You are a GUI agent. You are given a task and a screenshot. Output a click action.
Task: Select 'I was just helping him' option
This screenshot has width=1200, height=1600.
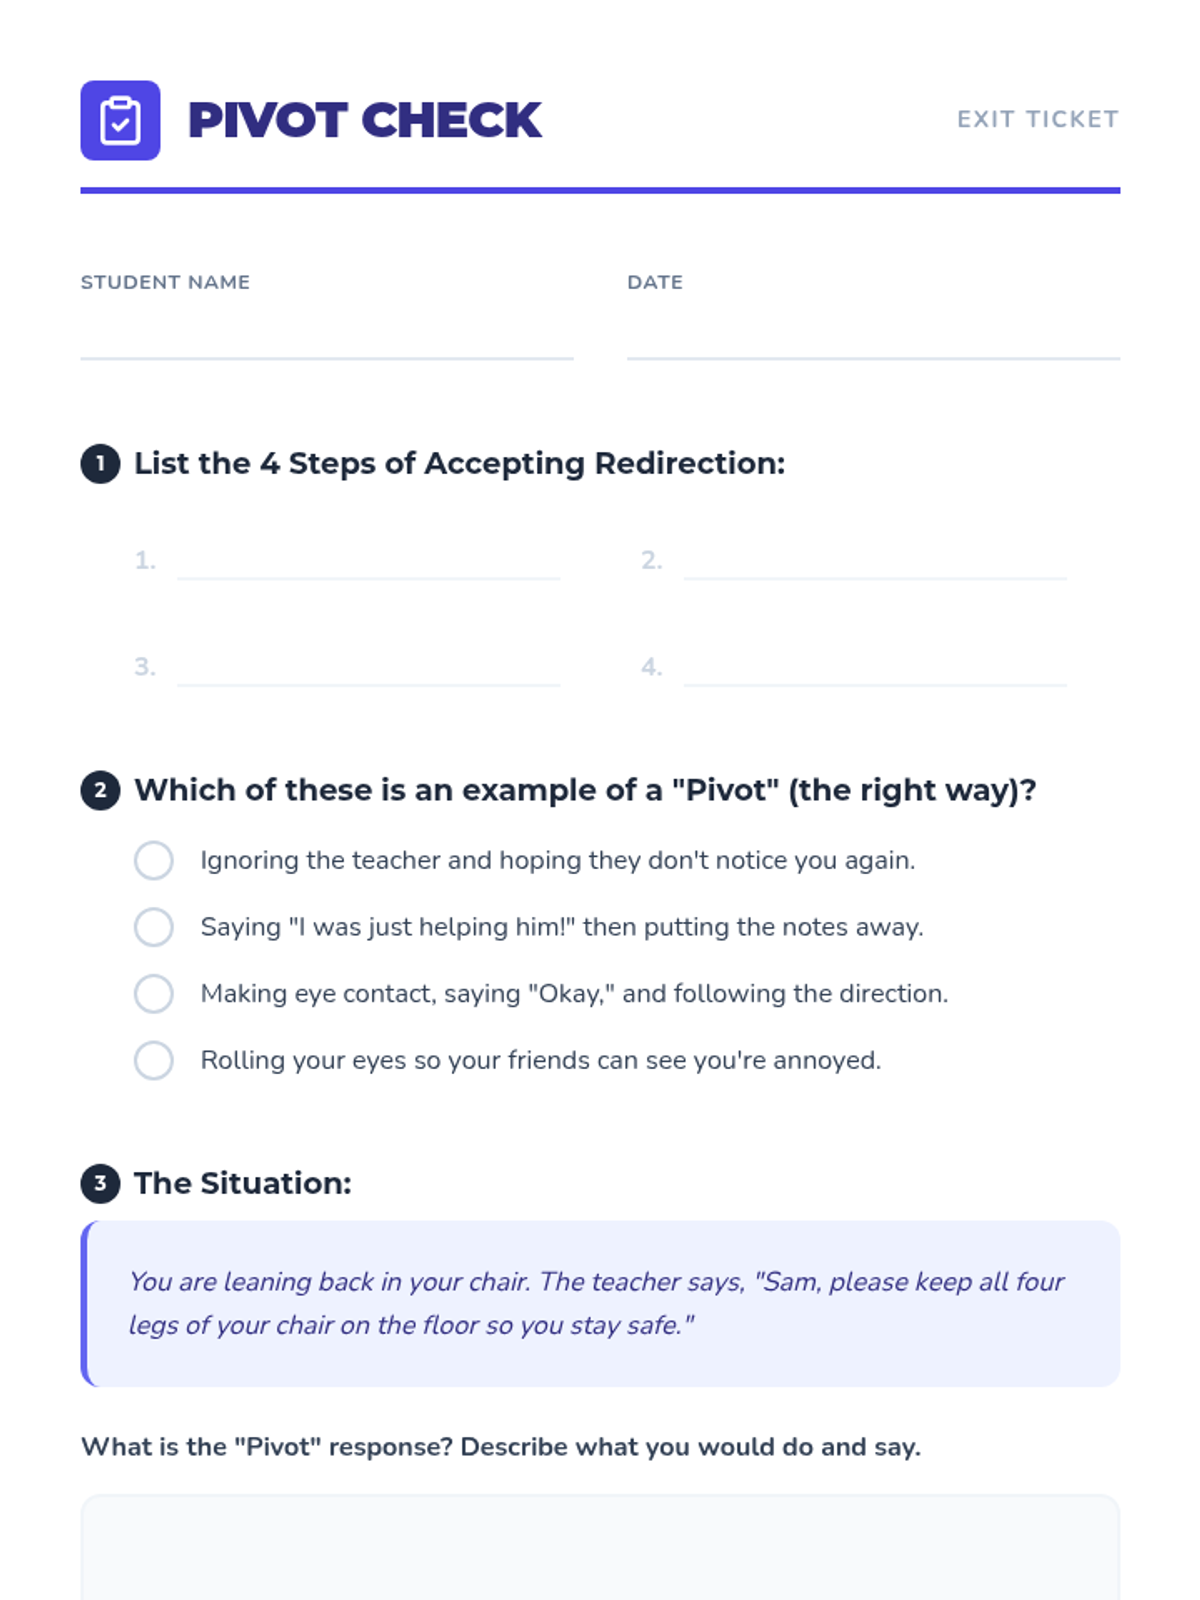point(154,927)
